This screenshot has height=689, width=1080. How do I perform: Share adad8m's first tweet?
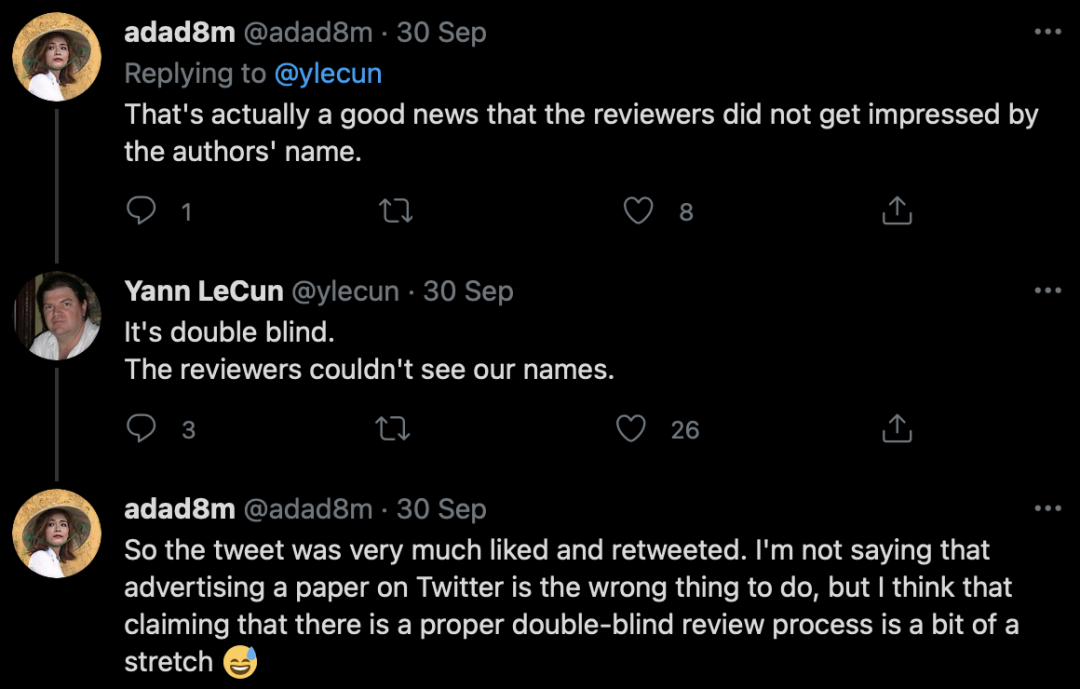[x=897, y=210]
